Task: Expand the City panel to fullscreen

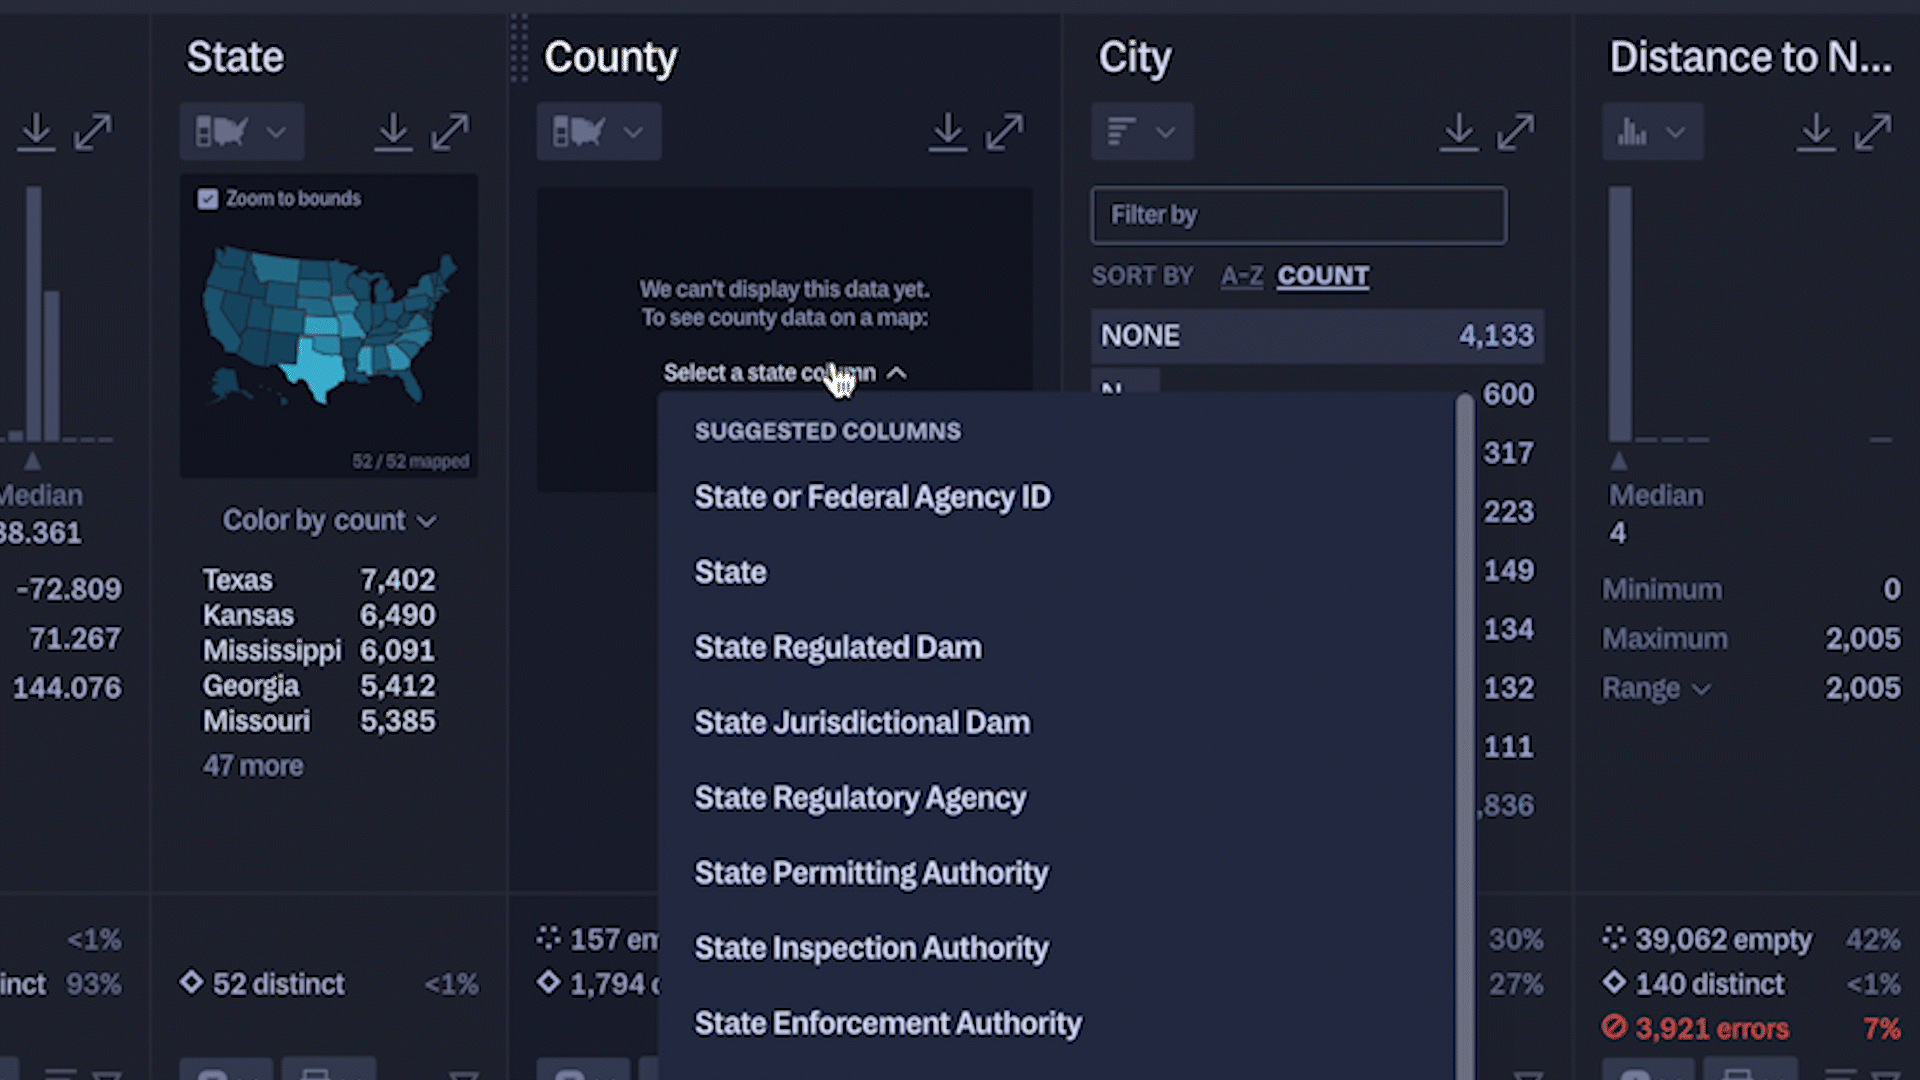Action: point(1516,131)
